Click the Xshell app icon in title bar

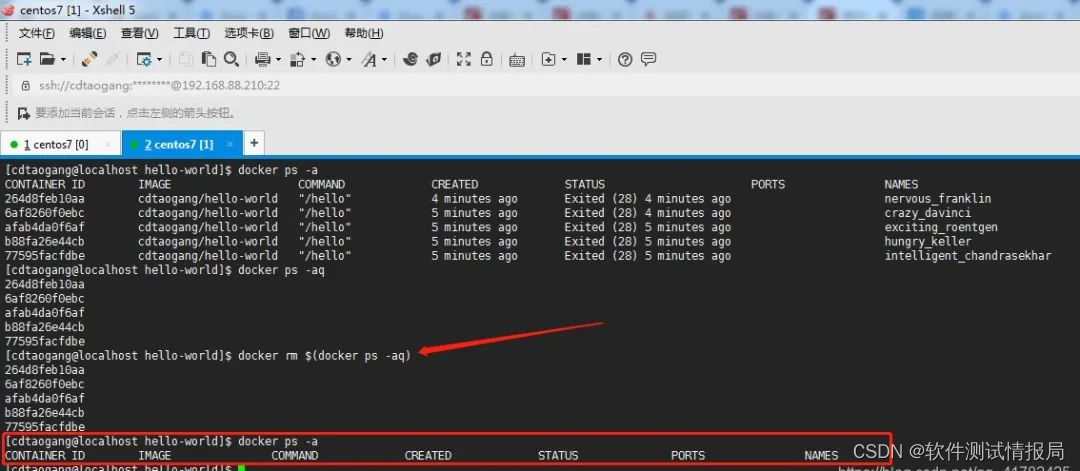point(8,10)
